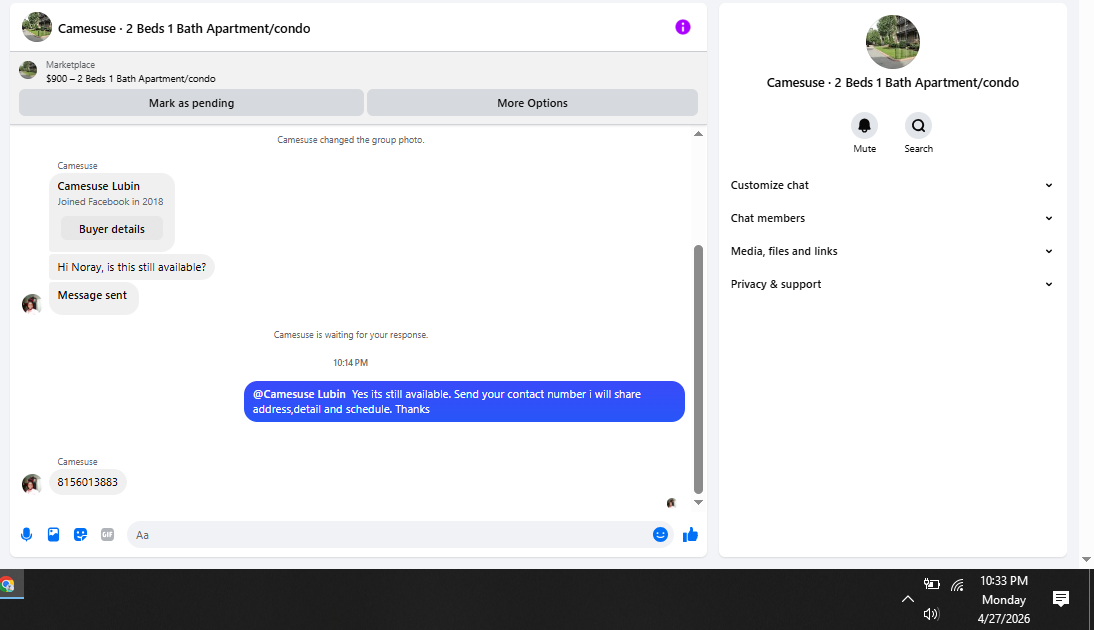The image size is (1094, 630).
Task: Click Camesuse's avatar beside phone number message
Action: [31, 483]
